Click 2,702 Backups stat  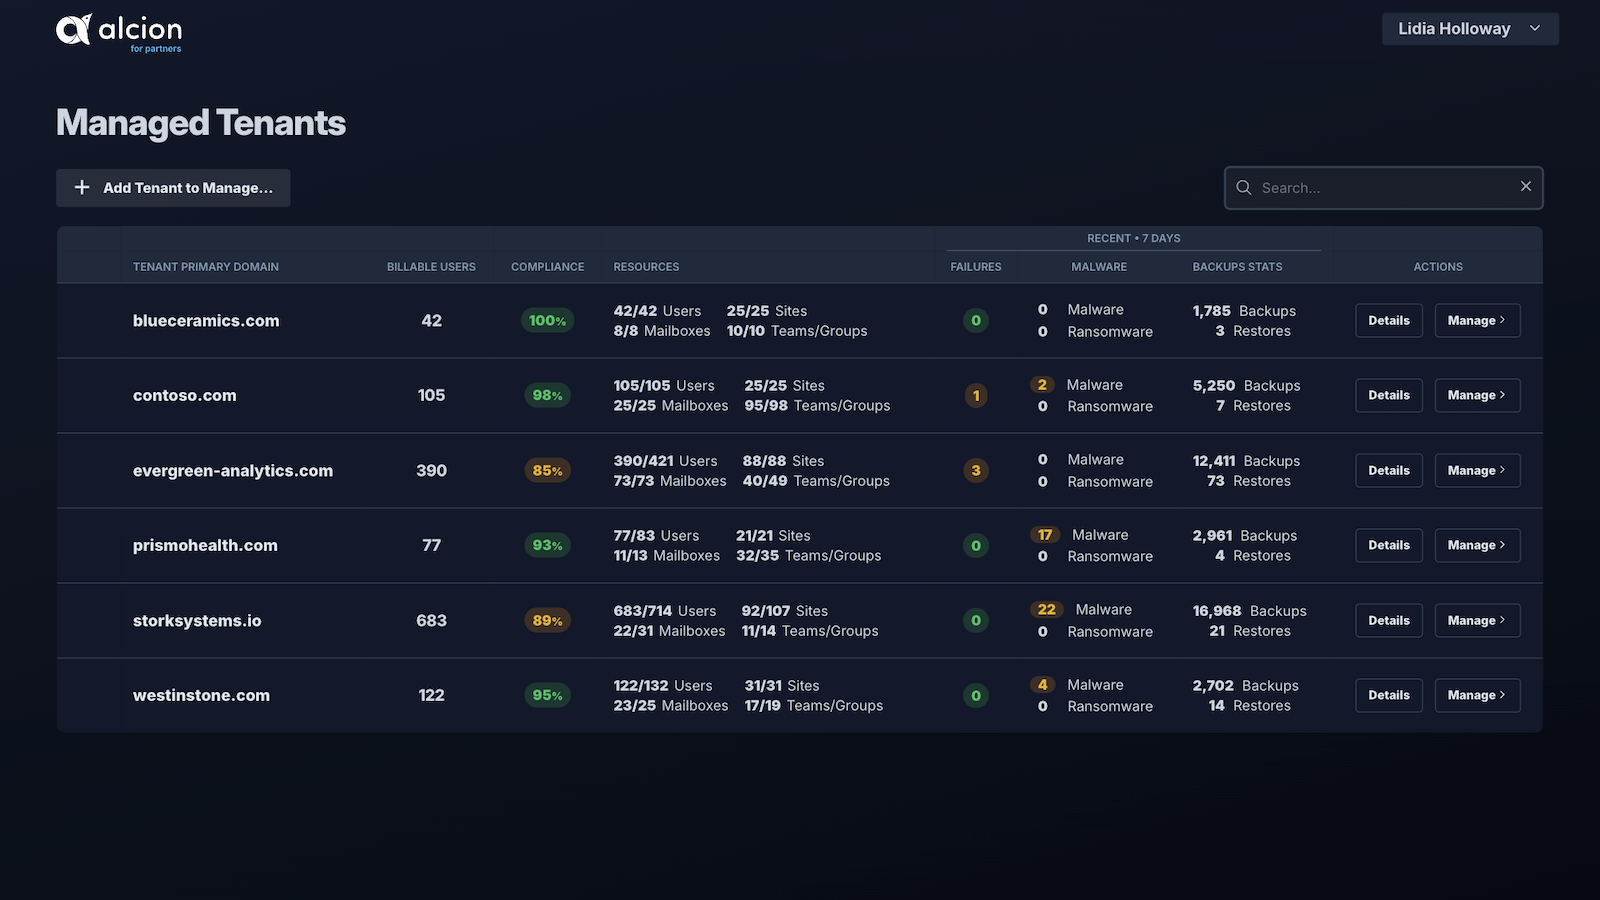tap(1245, 686)
